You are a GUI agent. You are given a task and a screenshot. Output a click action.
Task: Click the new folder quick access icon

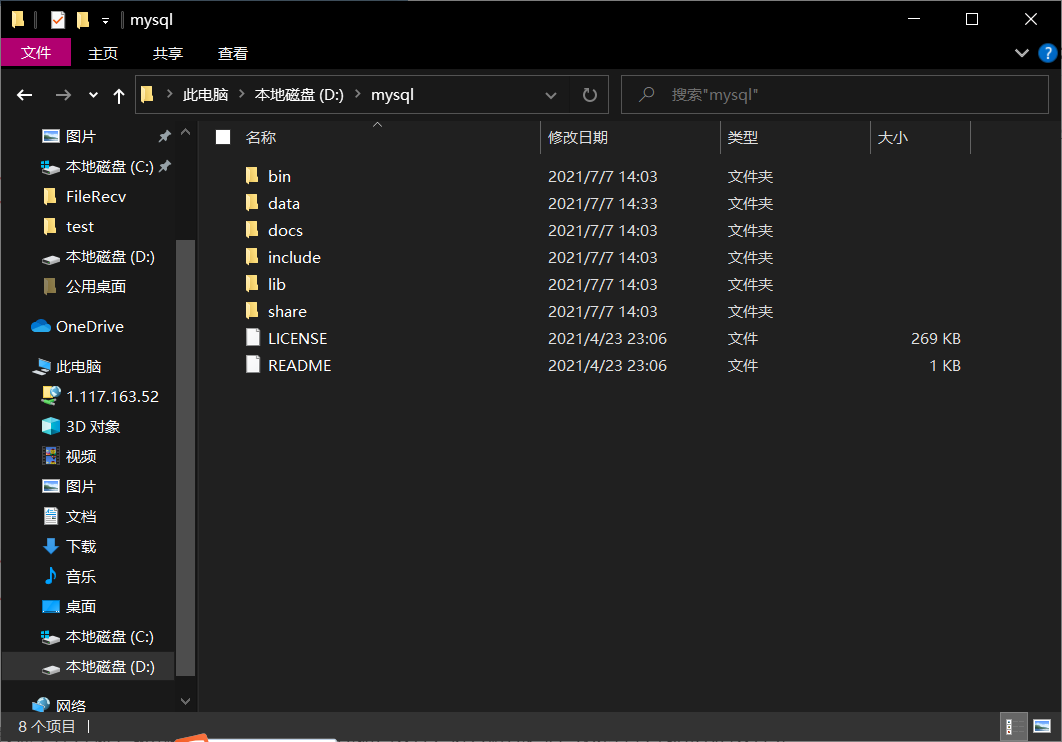pos(83,20)
